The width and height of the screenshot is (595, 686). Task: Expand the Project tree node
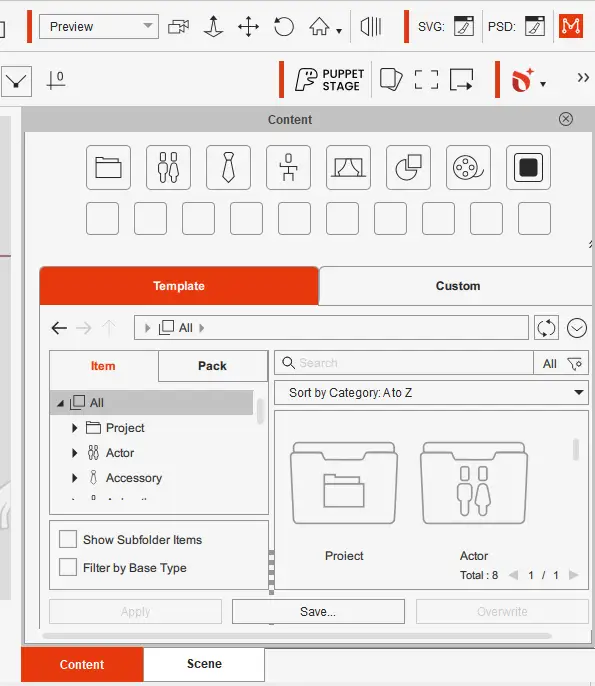click(x=74, y=428)
